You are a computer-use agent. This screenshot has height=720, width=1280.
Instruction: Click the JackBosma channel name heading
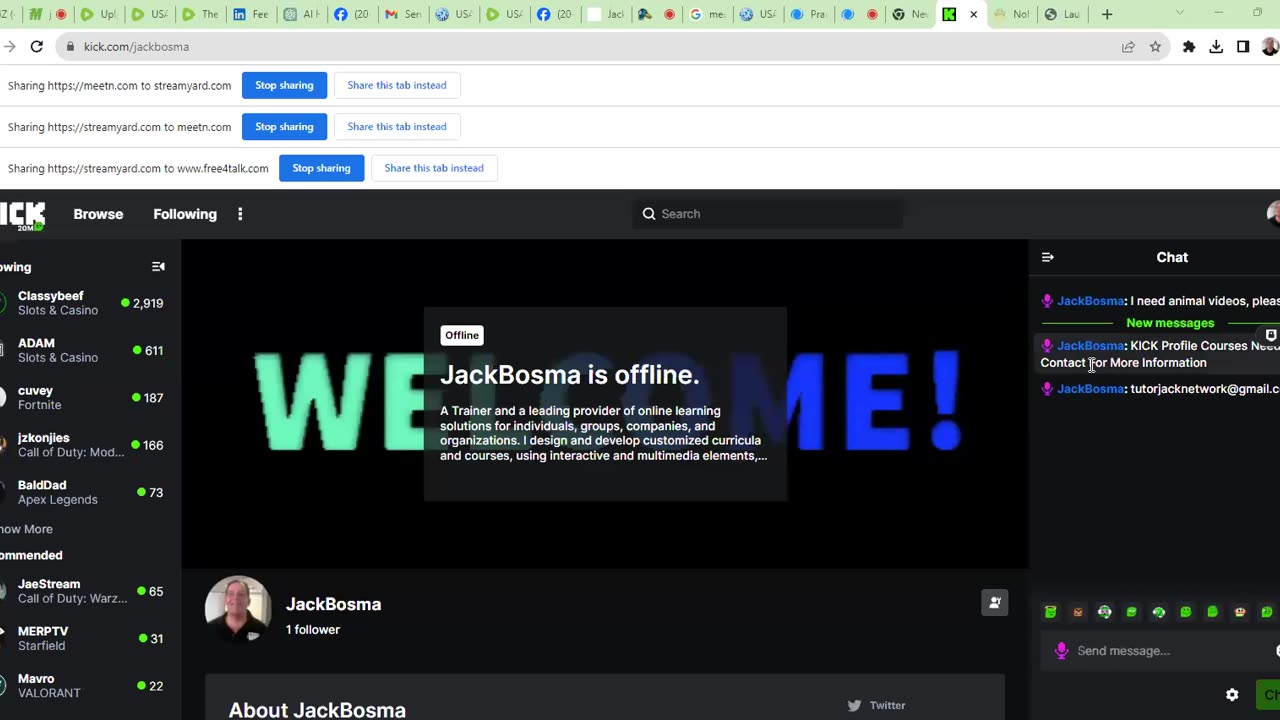coord(333,604)
